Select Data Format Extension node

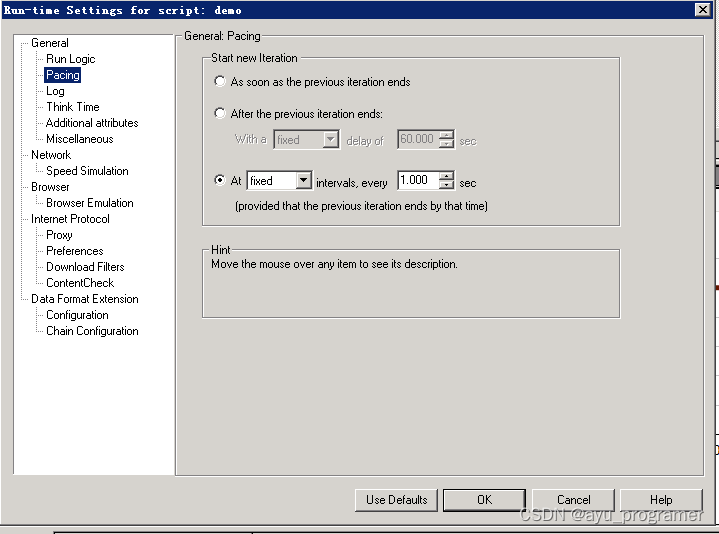click(x=85, y=299)
